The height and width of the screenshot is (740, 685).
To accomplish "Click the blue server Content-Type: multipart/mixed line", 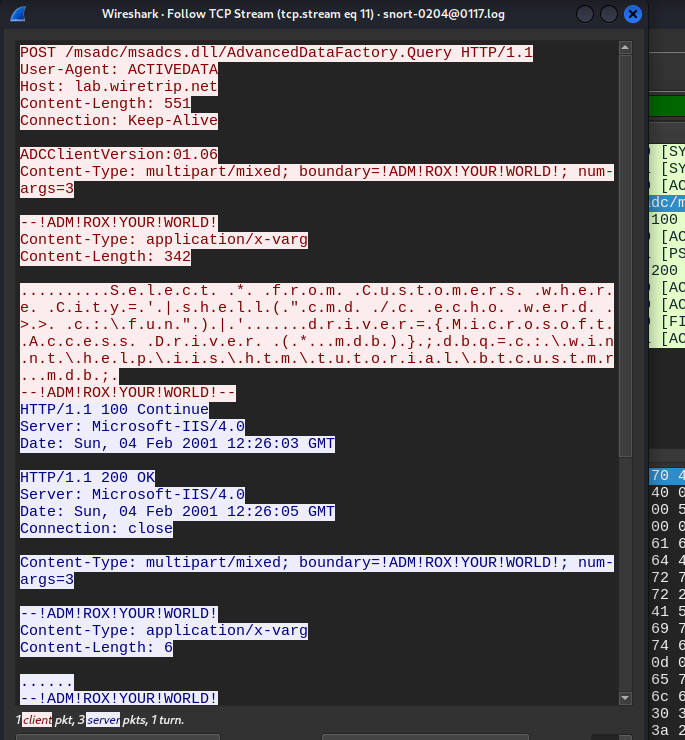I will [317, 571].
